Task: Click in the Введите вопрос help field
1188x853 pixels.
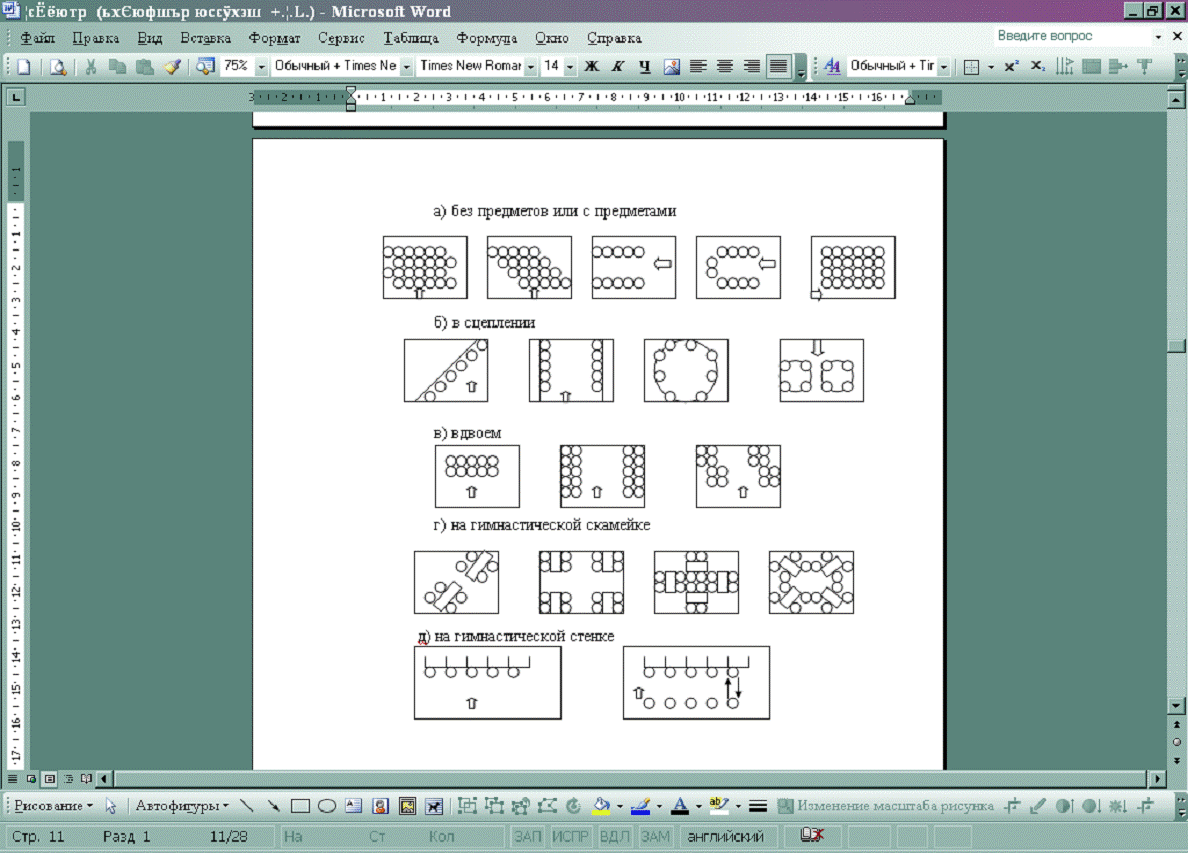Action: [1070, 36]
